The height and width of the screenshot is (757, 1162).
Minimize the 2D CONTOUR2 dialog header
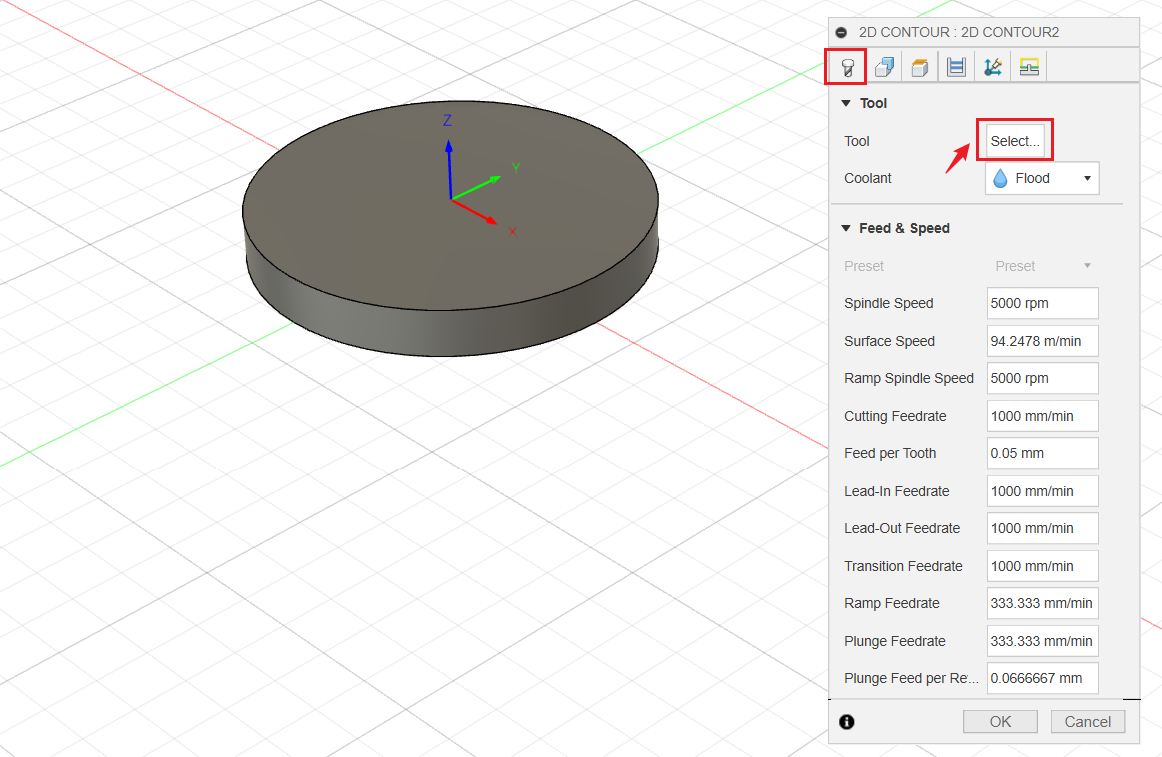pos(842,31)
